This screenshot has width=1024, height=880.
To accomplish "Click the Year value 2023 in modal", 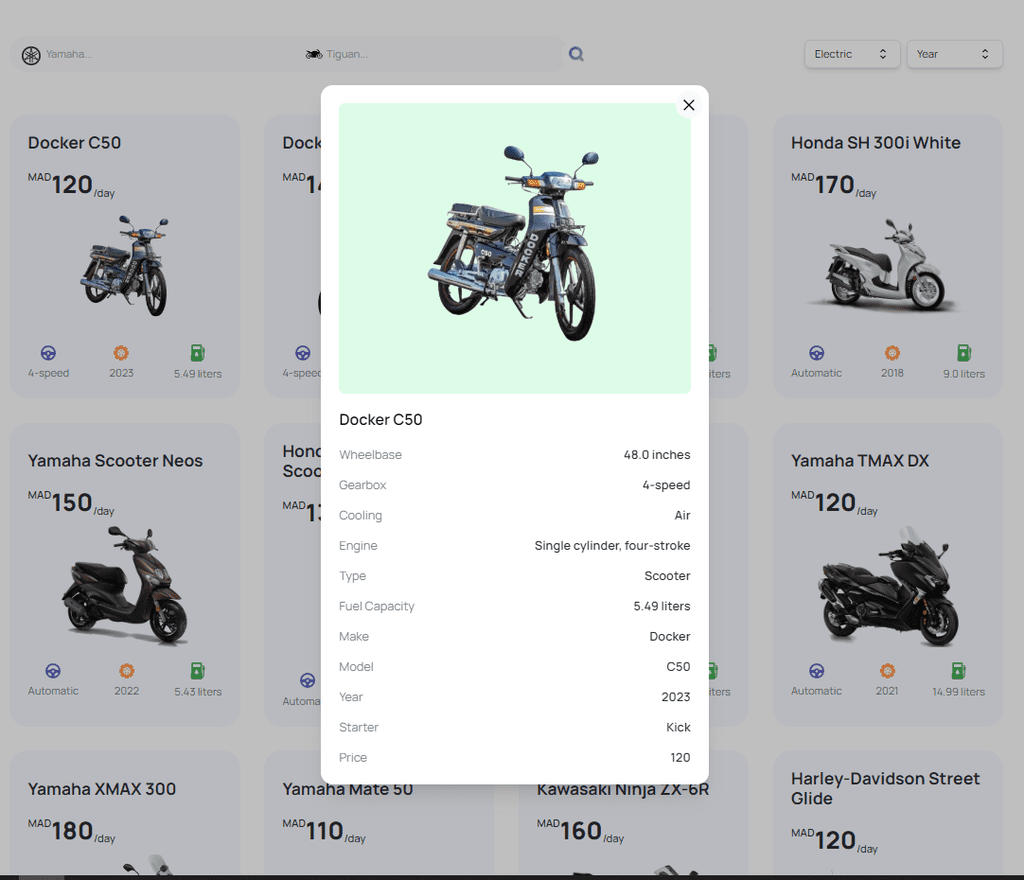I will 675,697.
